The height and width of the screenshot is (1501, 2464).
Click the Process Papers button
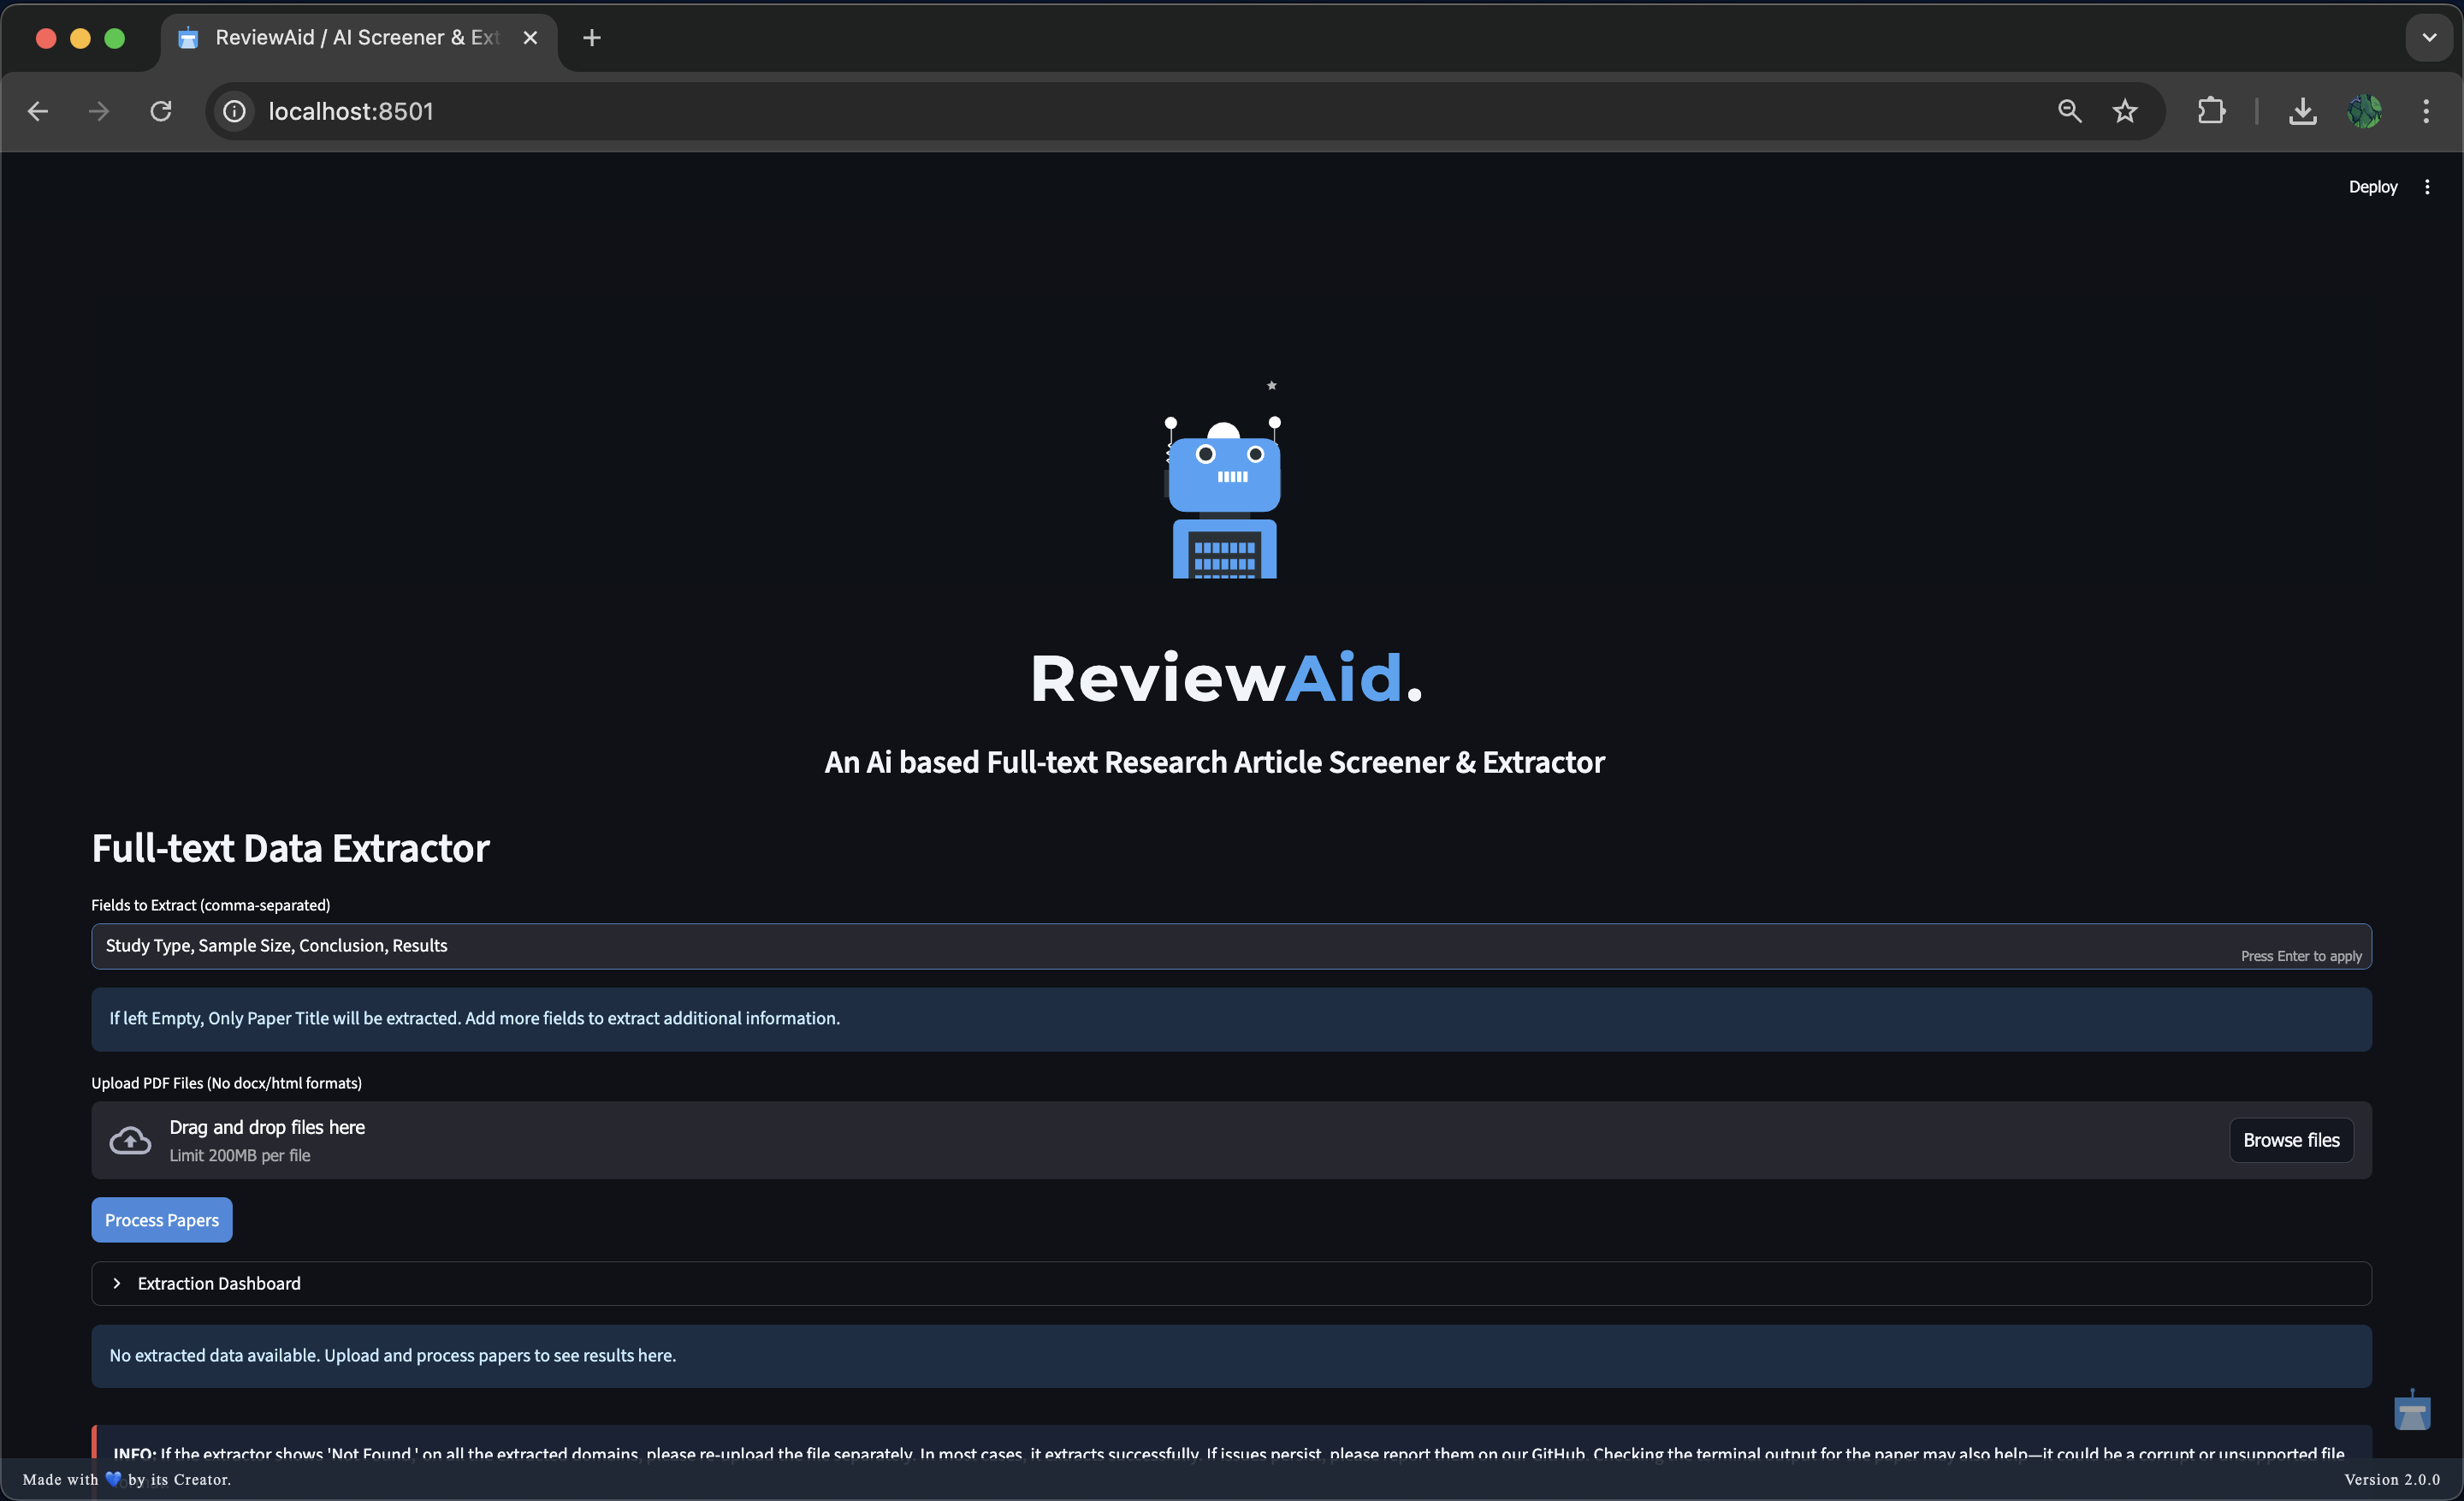161,1219
